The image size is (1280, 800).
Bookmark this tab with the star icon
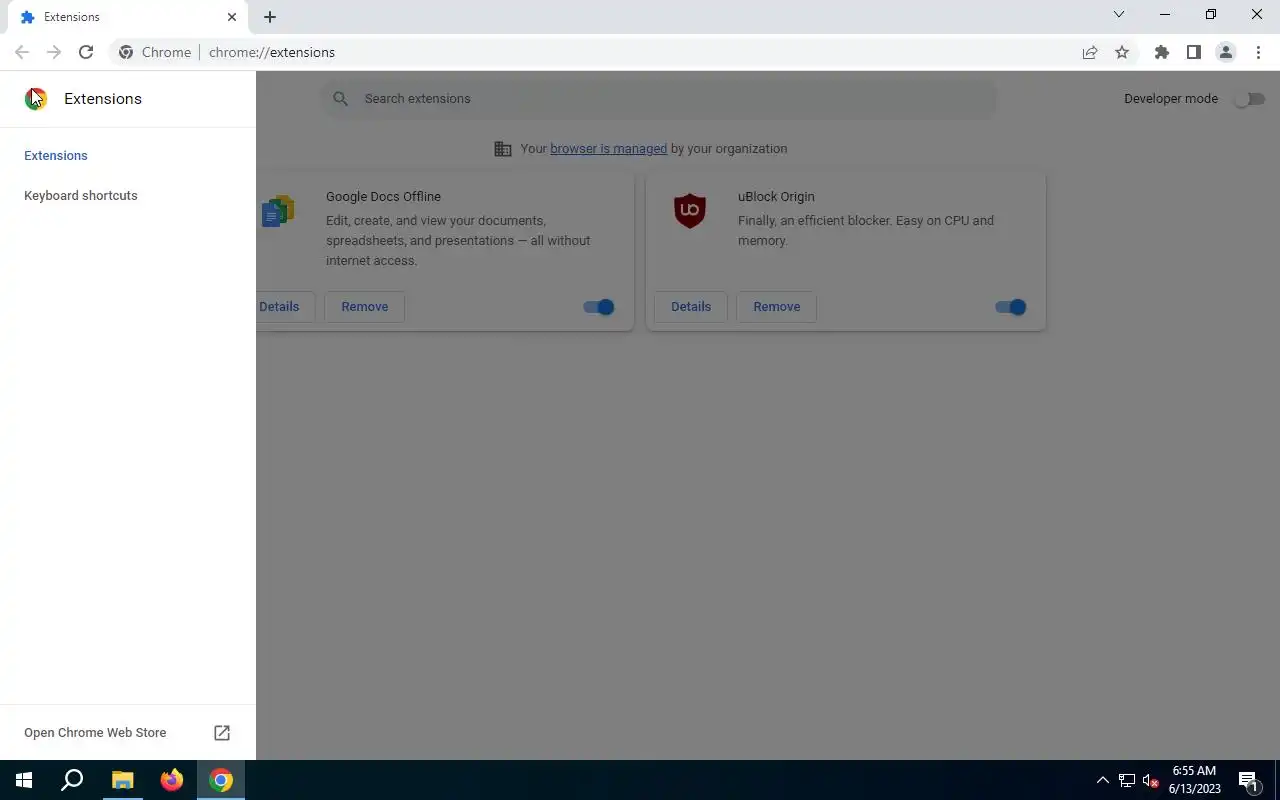(1122, 52)
